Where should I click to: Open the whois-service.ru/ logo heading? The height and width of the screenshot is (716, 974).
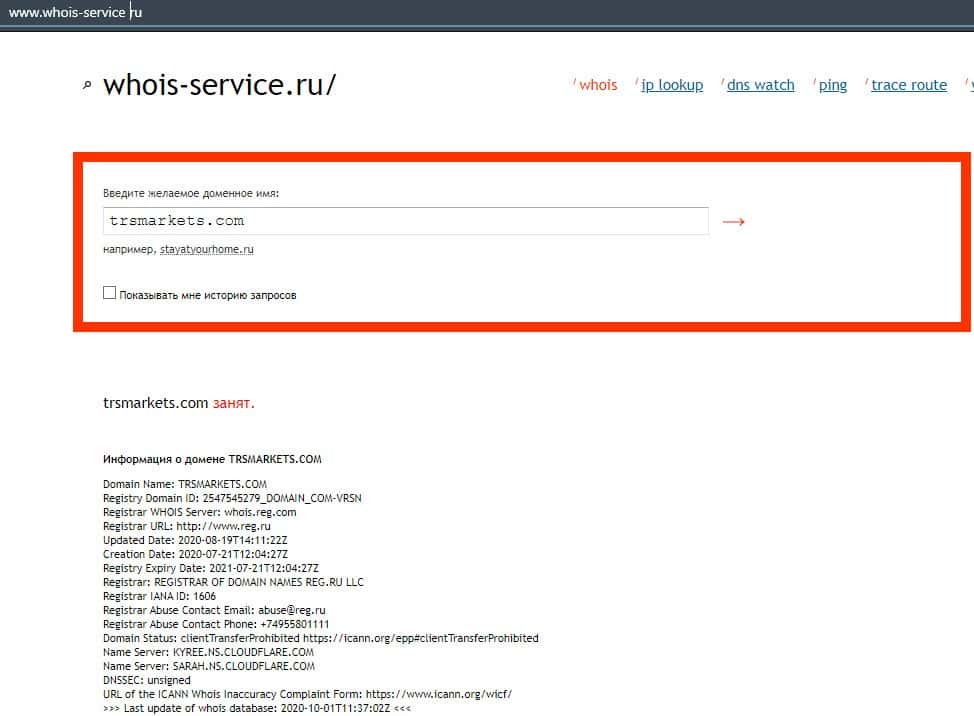tap(219, 85)
